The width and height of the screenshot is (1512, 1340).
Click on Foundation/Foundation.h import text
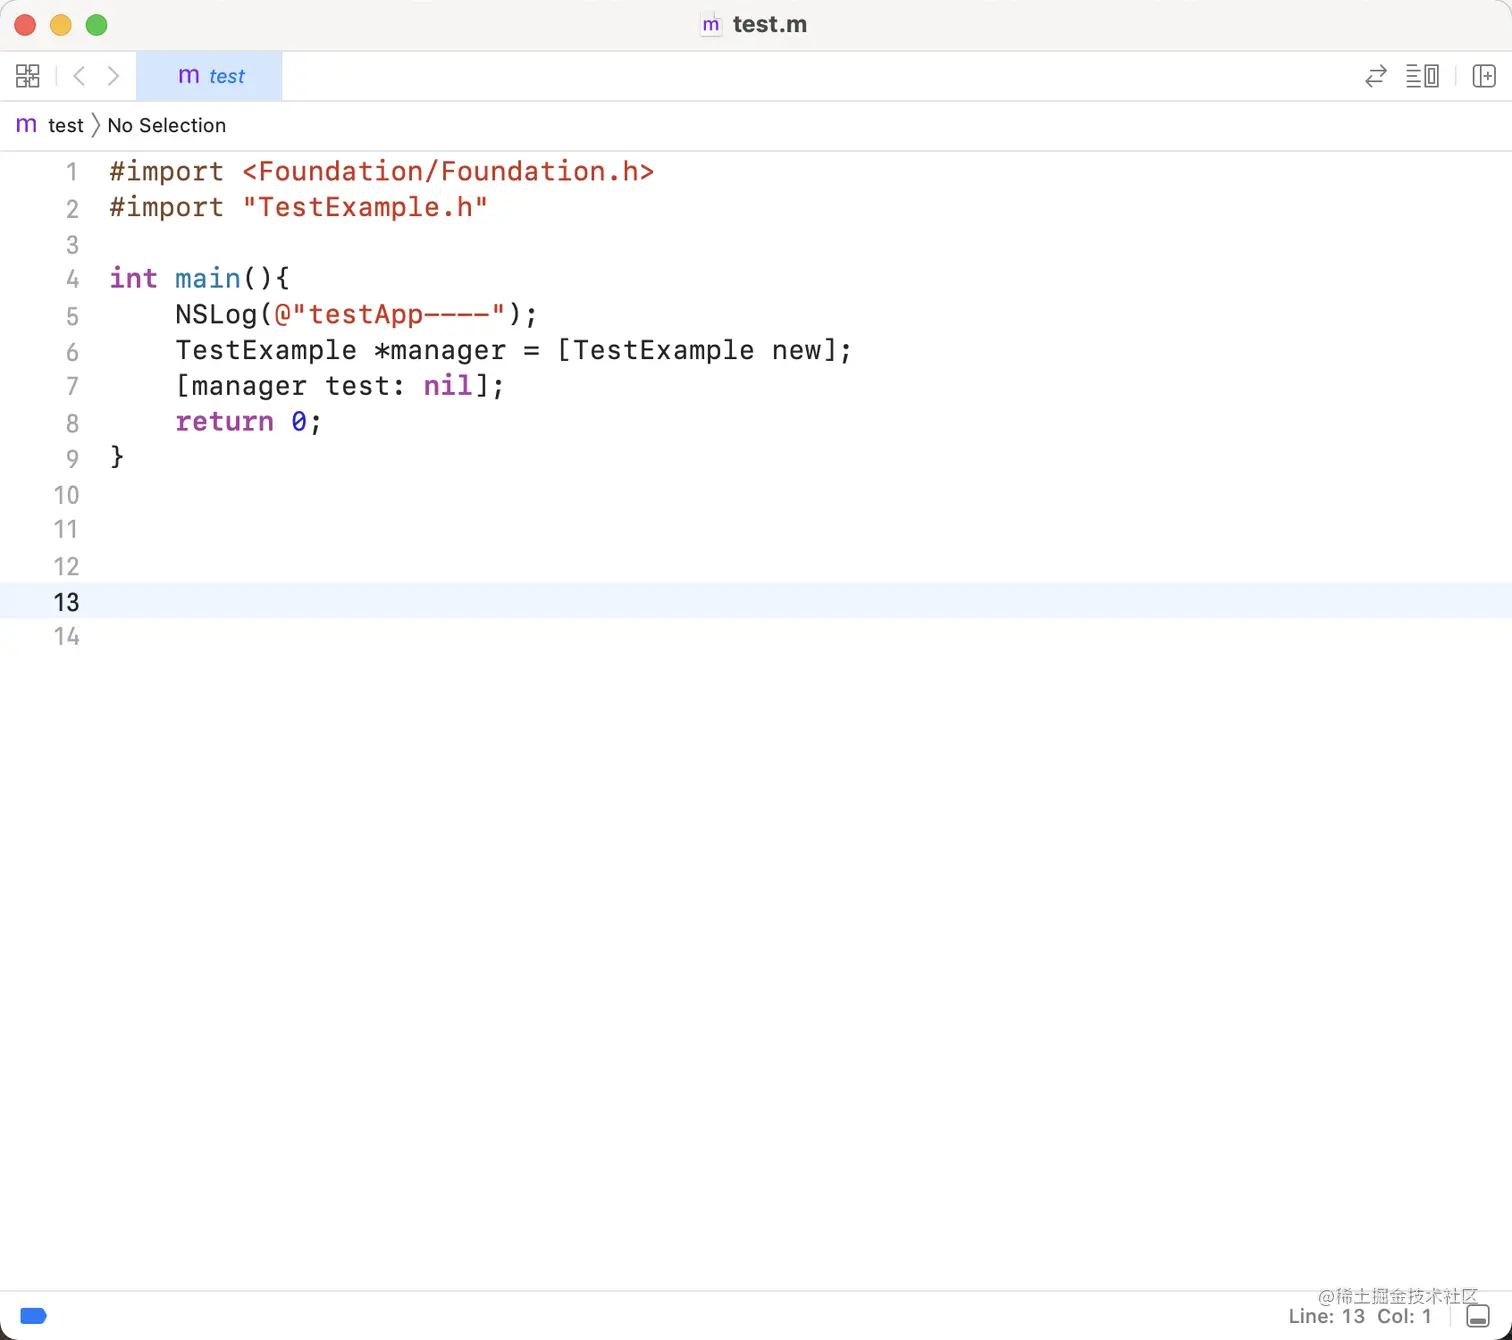coord(448,172)
